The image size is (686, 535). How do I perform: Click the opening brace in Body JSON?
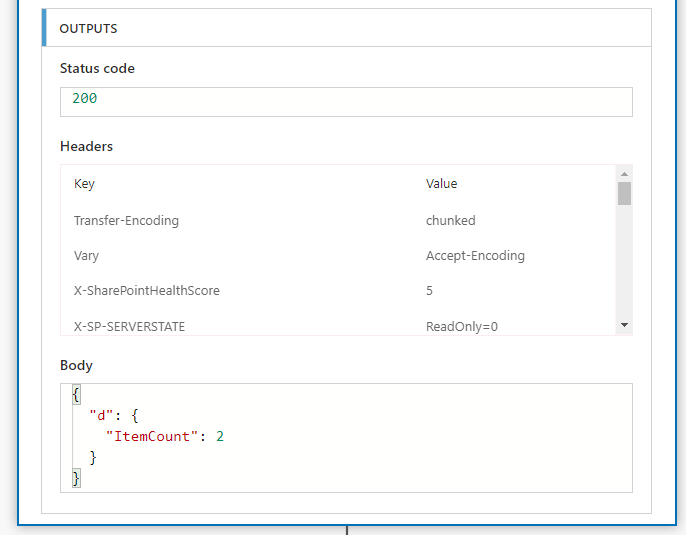tap(76, 395)
